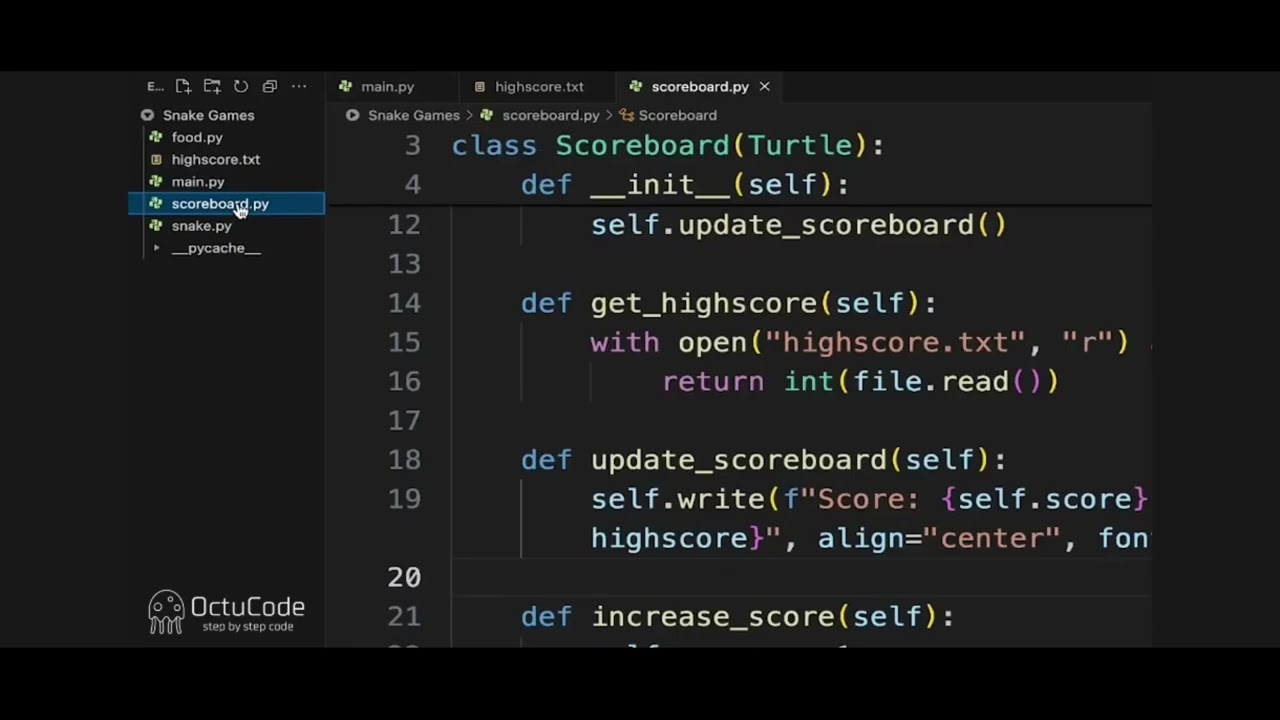Click self.update_scoreboard() call on line 12
1280x720 pixels.
(798, 224)
